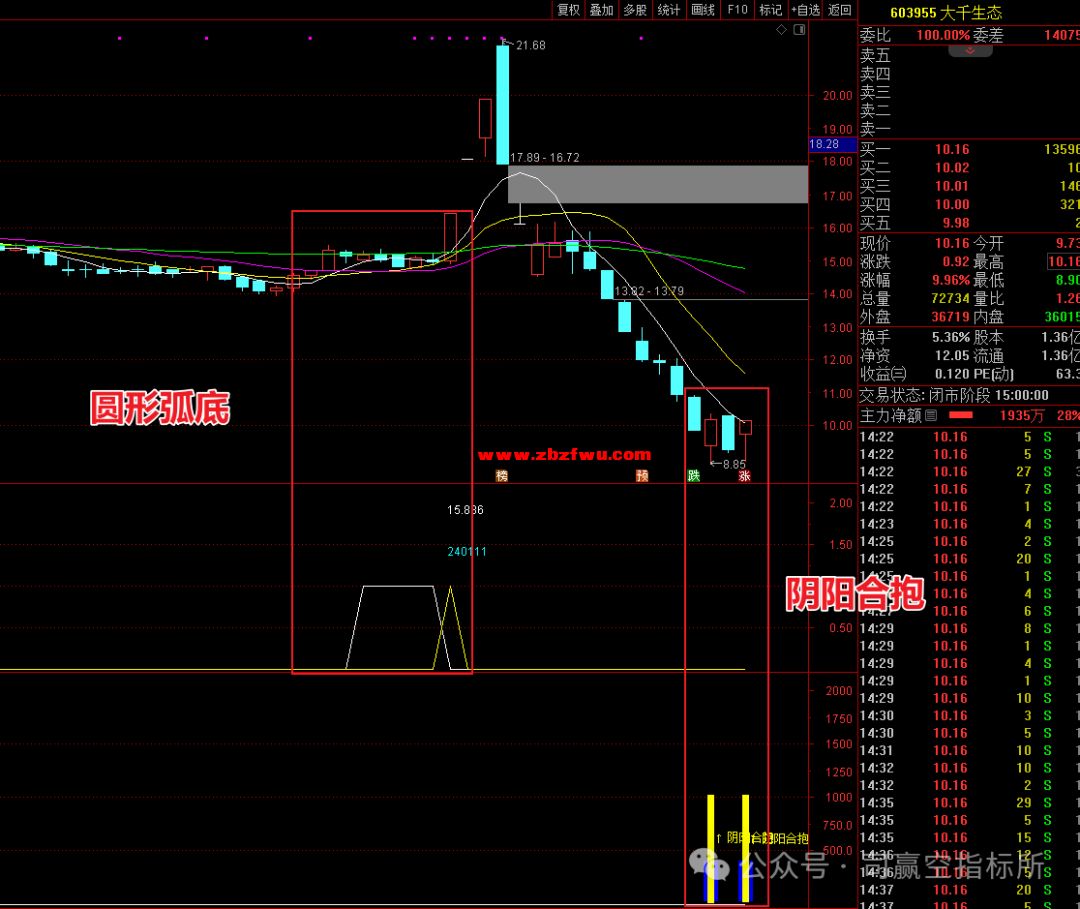Click the 买三 price 10.01
This screenshot has width=1080, height=909.
pos(952,187)
